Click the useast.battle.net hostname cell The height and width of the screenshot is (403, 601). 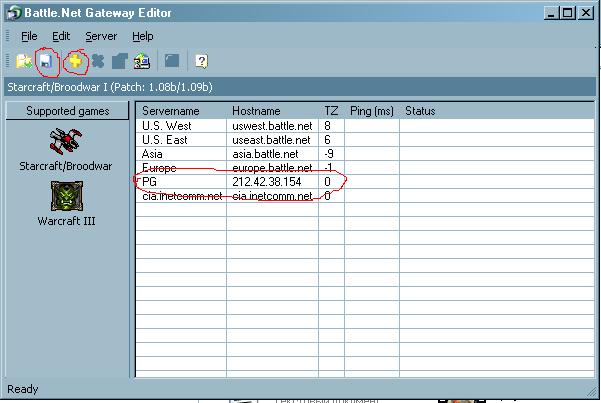tap(273, 140)
